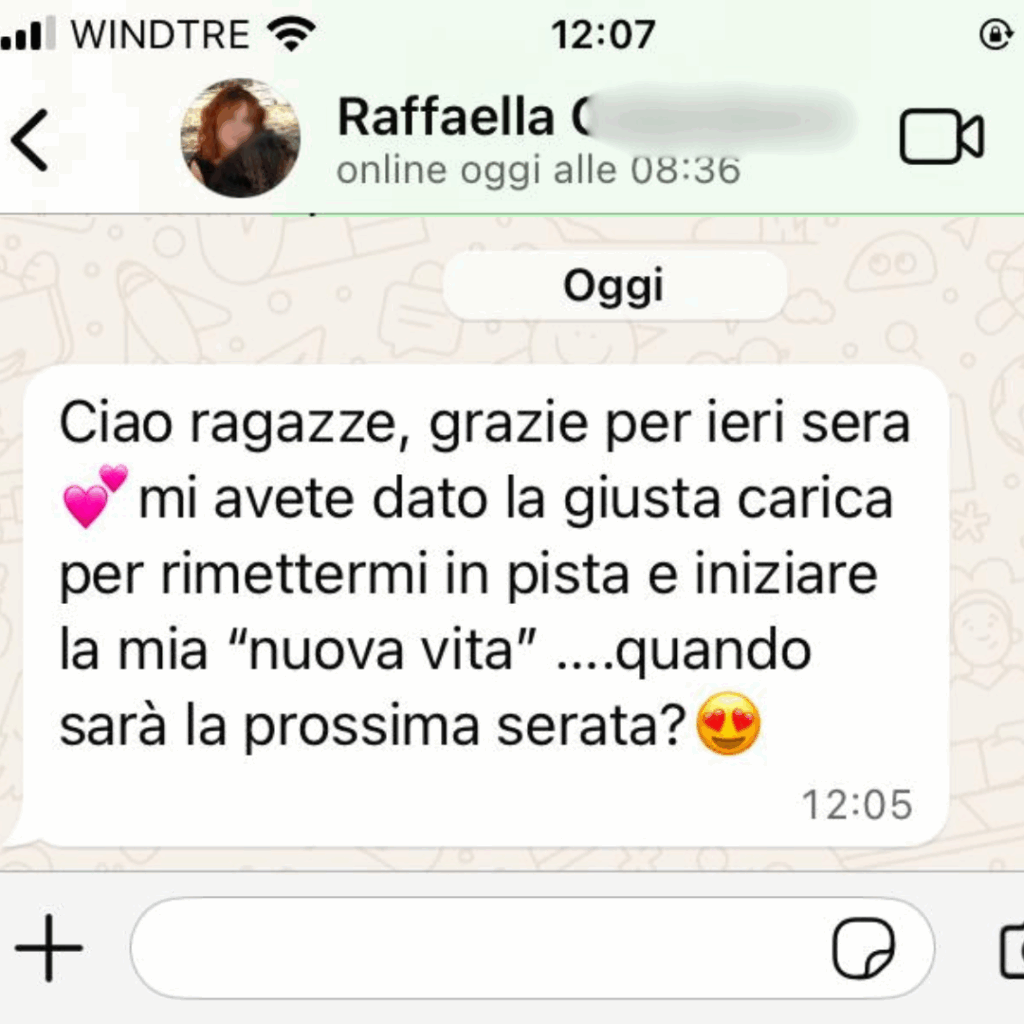Viewport: 1024px width, 1024px height.
Task: Tap the cellular signal bars indicator
Action: coord(28,34)
